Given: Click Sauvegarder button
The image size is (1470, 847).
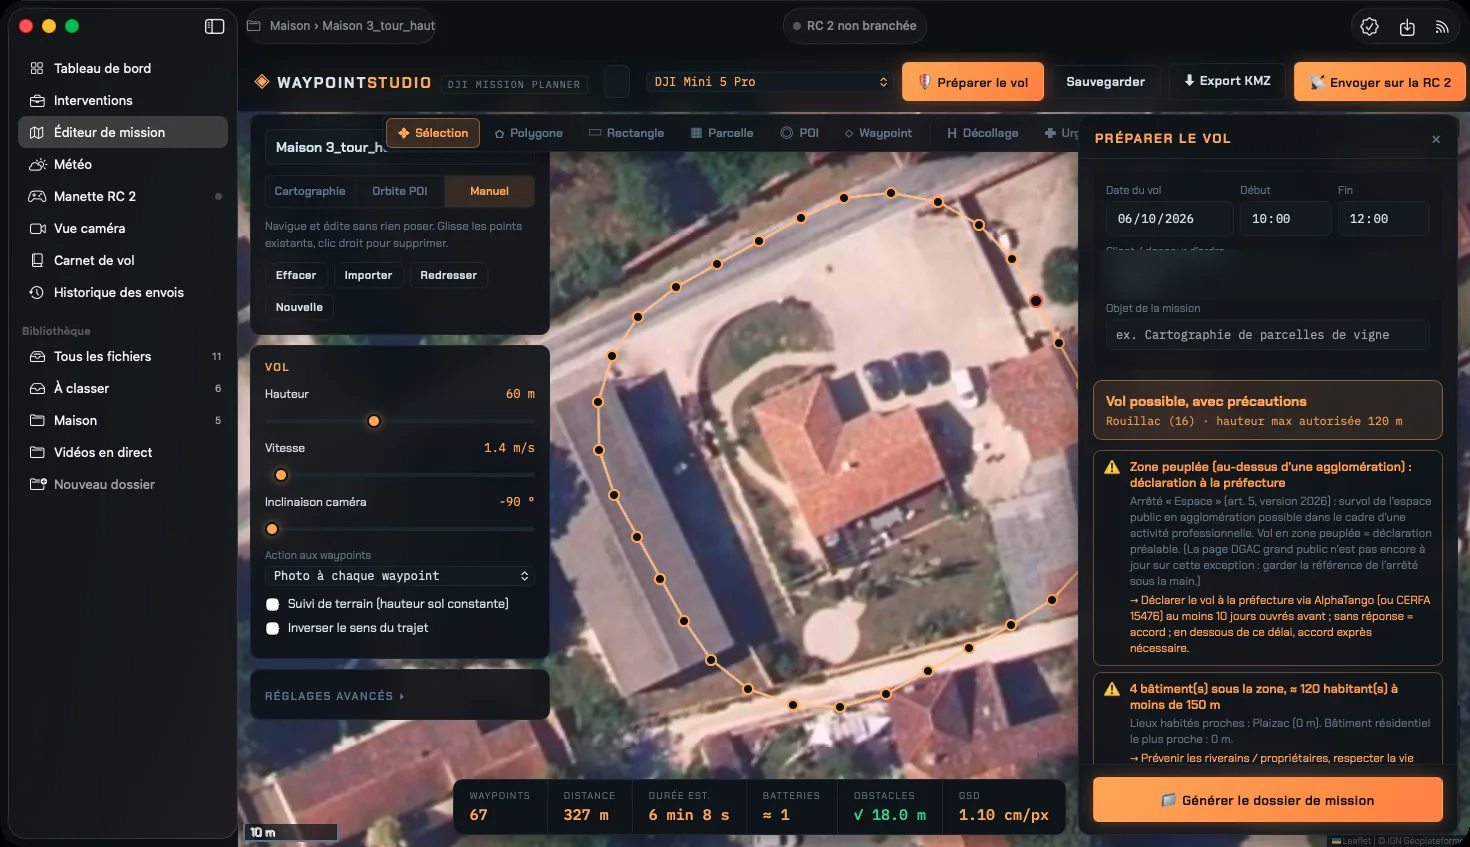Looking at the screenshot, I should pos(1105,82).
